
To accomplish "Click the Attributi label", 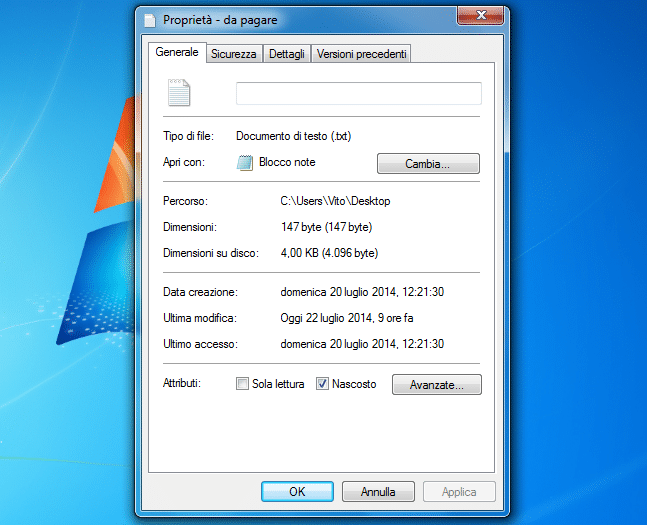I will point(182,383).
